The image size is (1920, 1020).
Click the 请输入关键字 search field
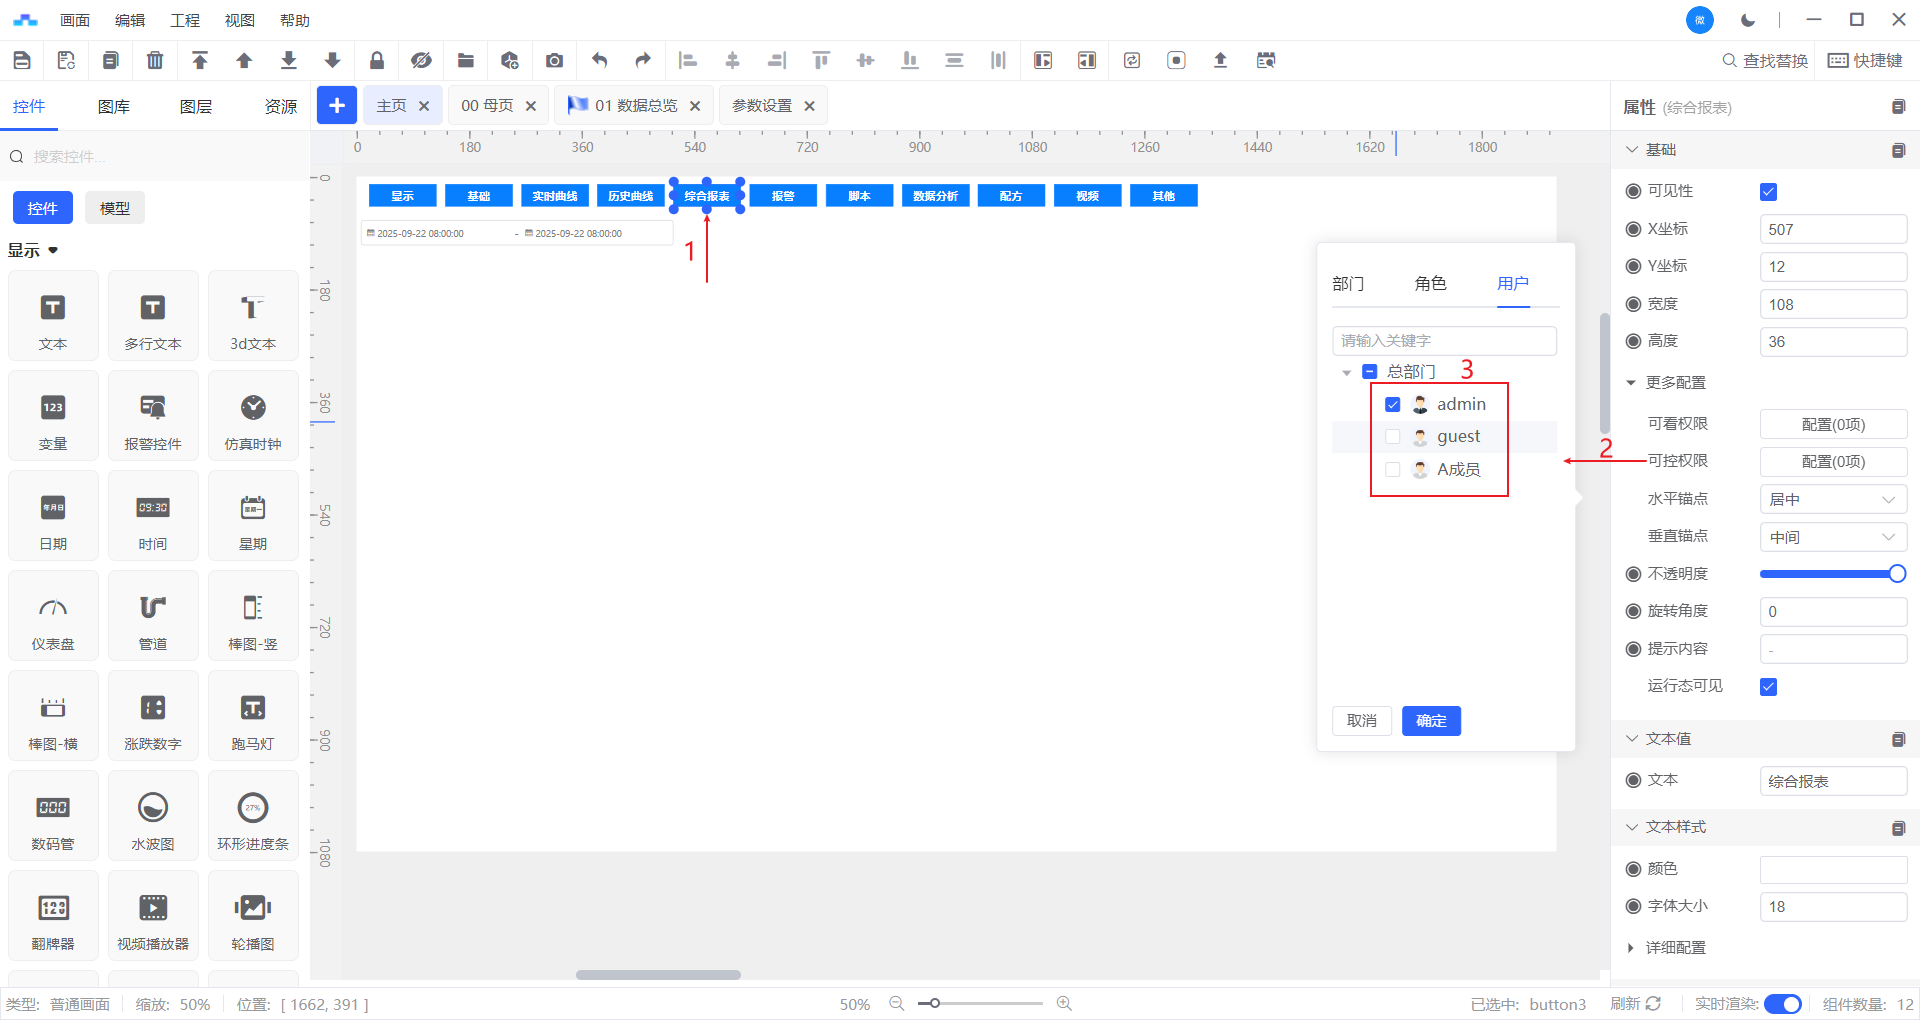pos(1444,341)
